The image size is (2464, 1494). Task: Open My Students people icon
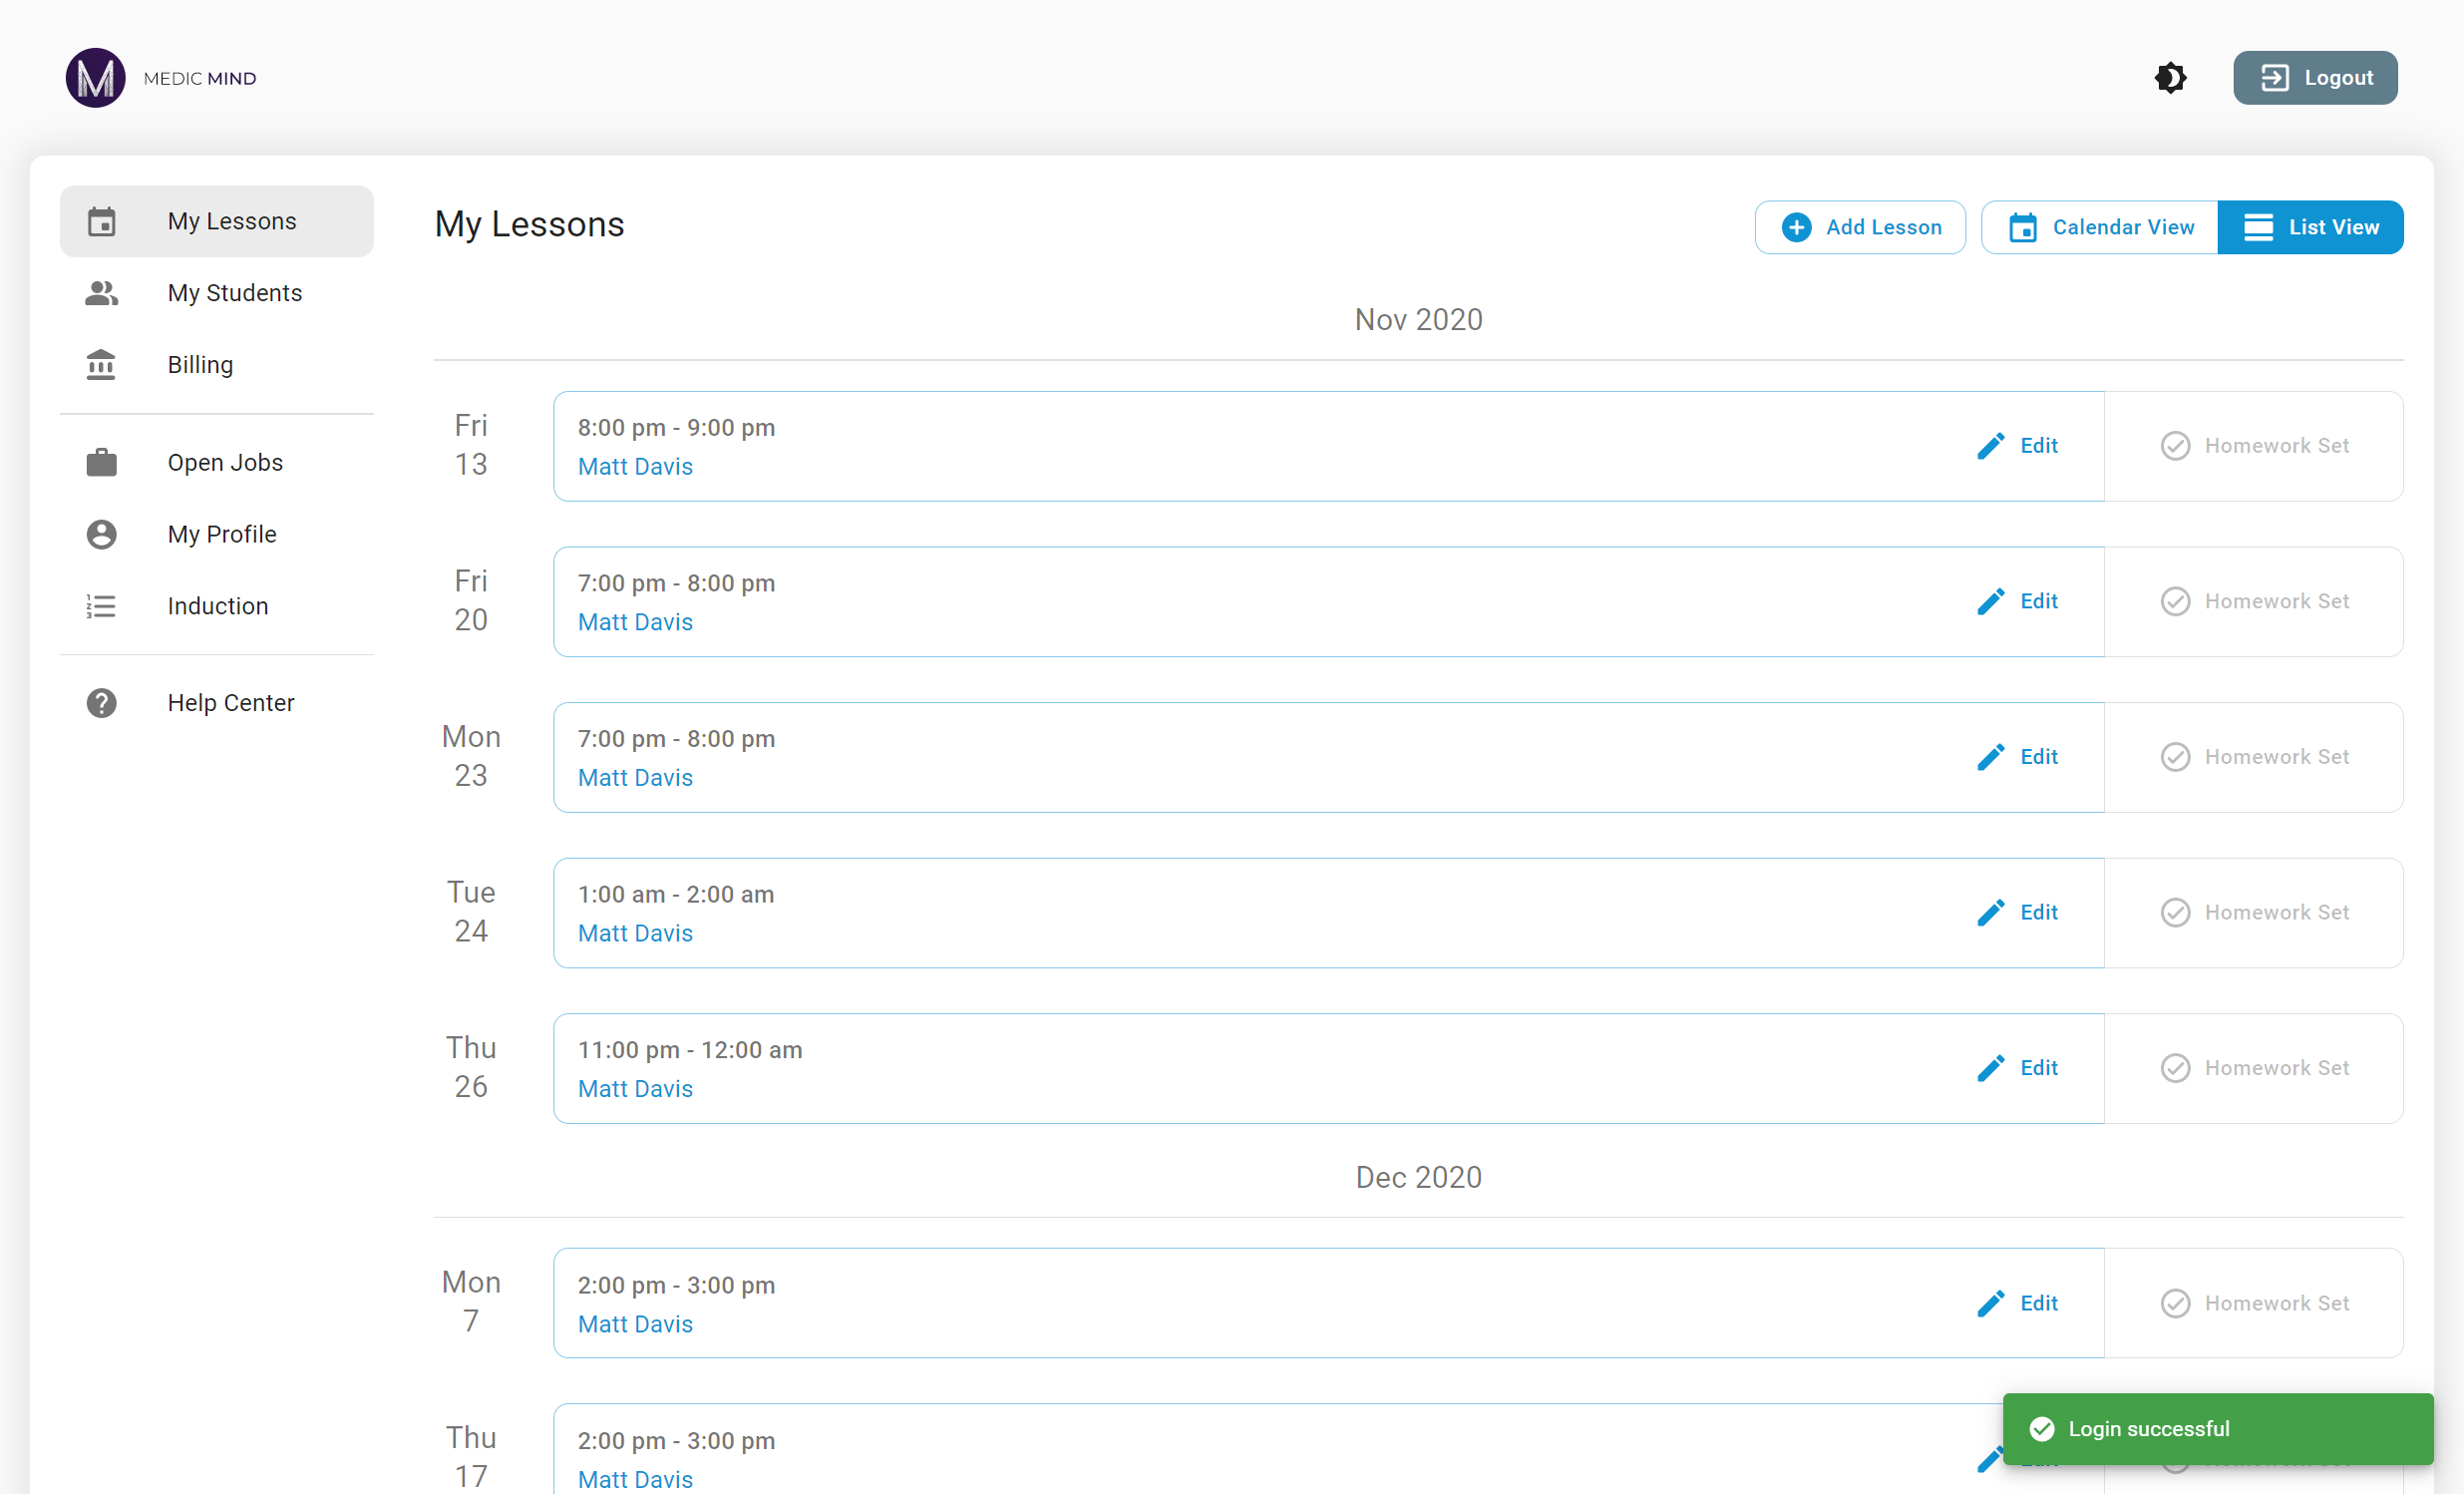click(x=101, y=293)
